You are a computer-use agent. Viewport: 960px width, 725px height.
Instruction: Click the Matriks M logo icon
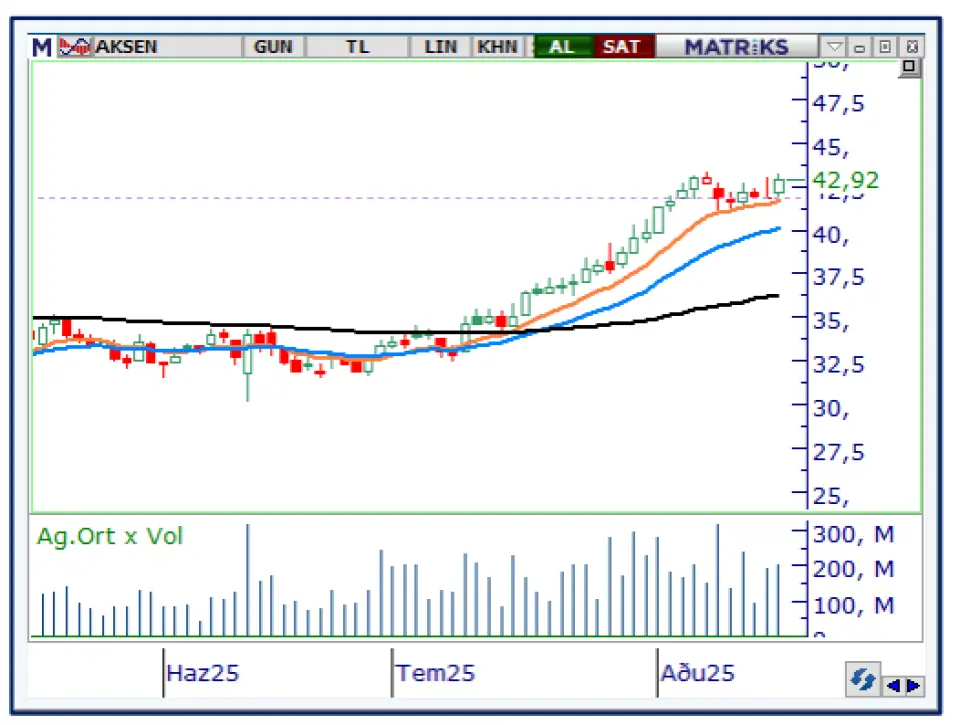click(x=42, y=47)
